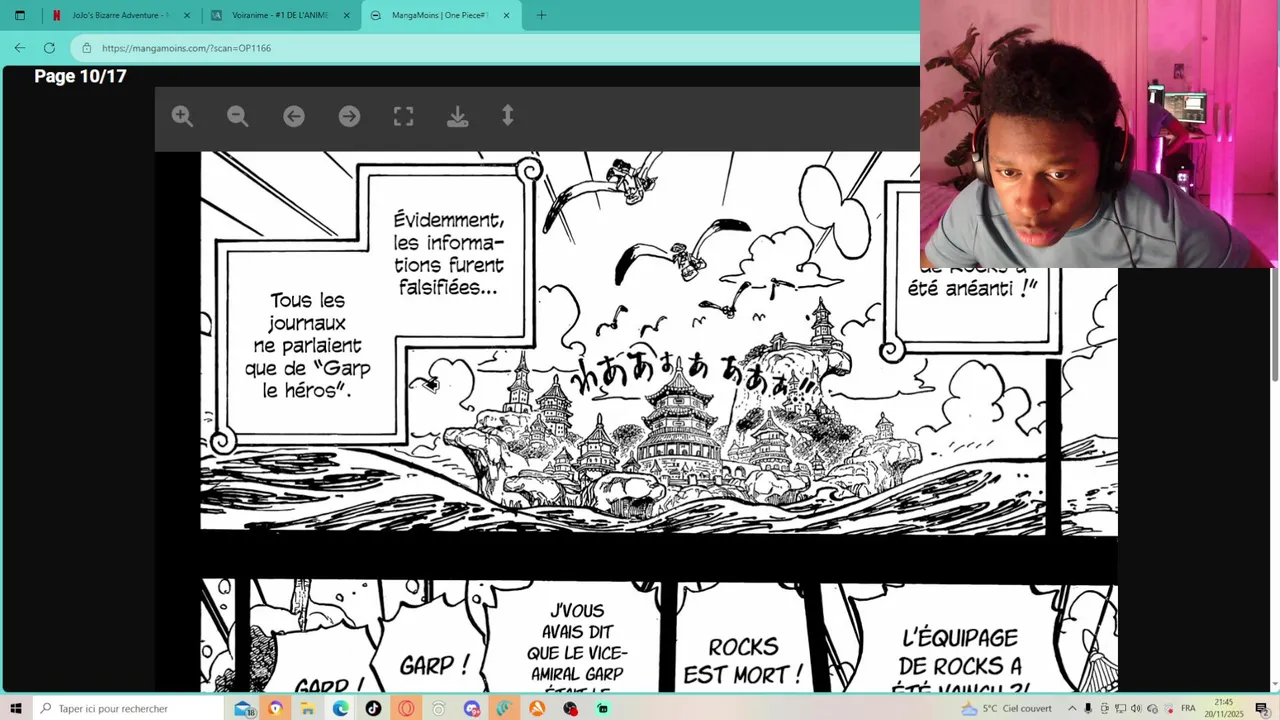Open the weather widget 5°C Ciel couvert
1280x720 pixels.
tap(1006, 708)
